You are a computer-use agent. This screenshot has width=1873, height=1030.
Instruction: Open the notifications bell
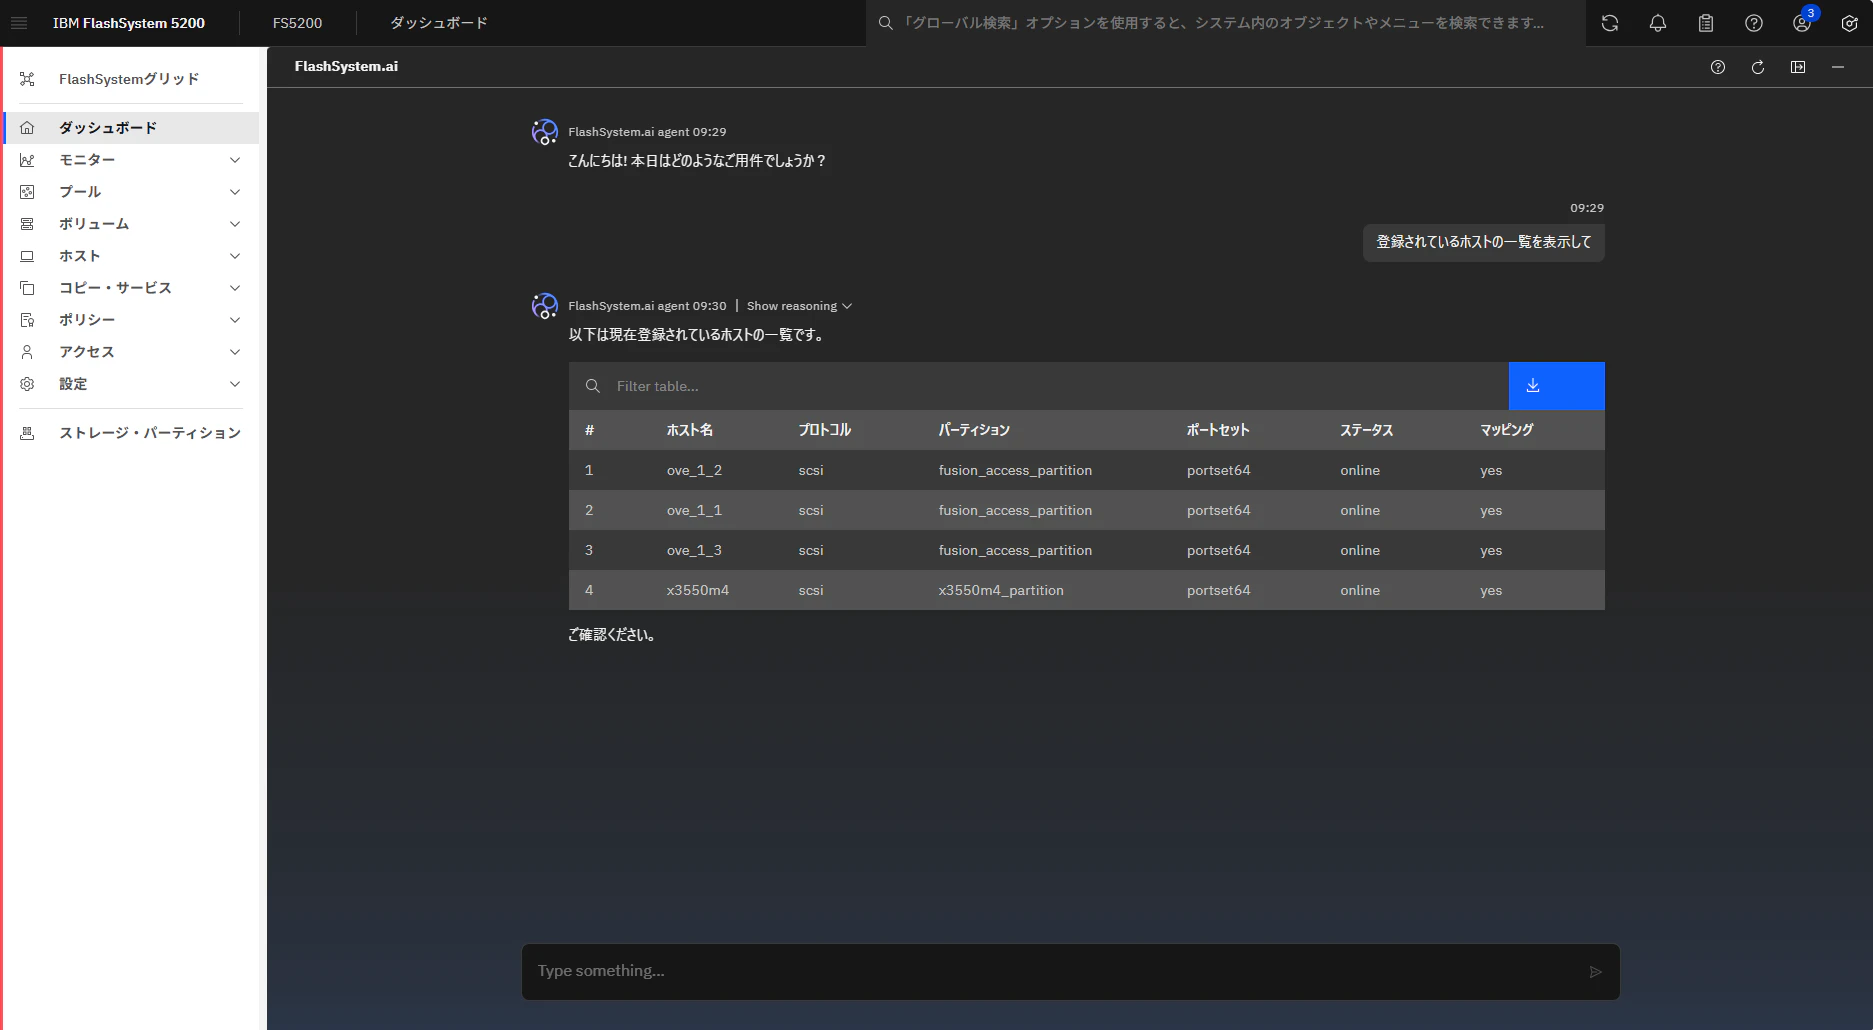coord(1658,23)
